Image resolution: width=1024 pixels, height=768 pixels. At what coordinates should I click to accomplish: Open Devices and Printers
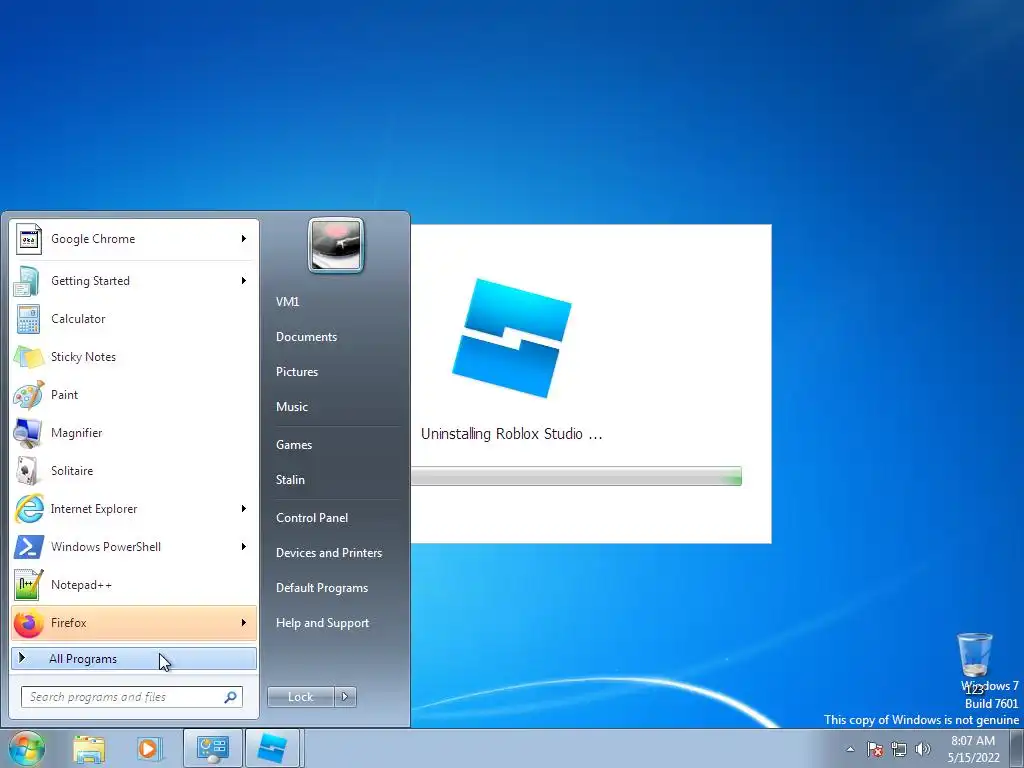(x=329, y=552)
